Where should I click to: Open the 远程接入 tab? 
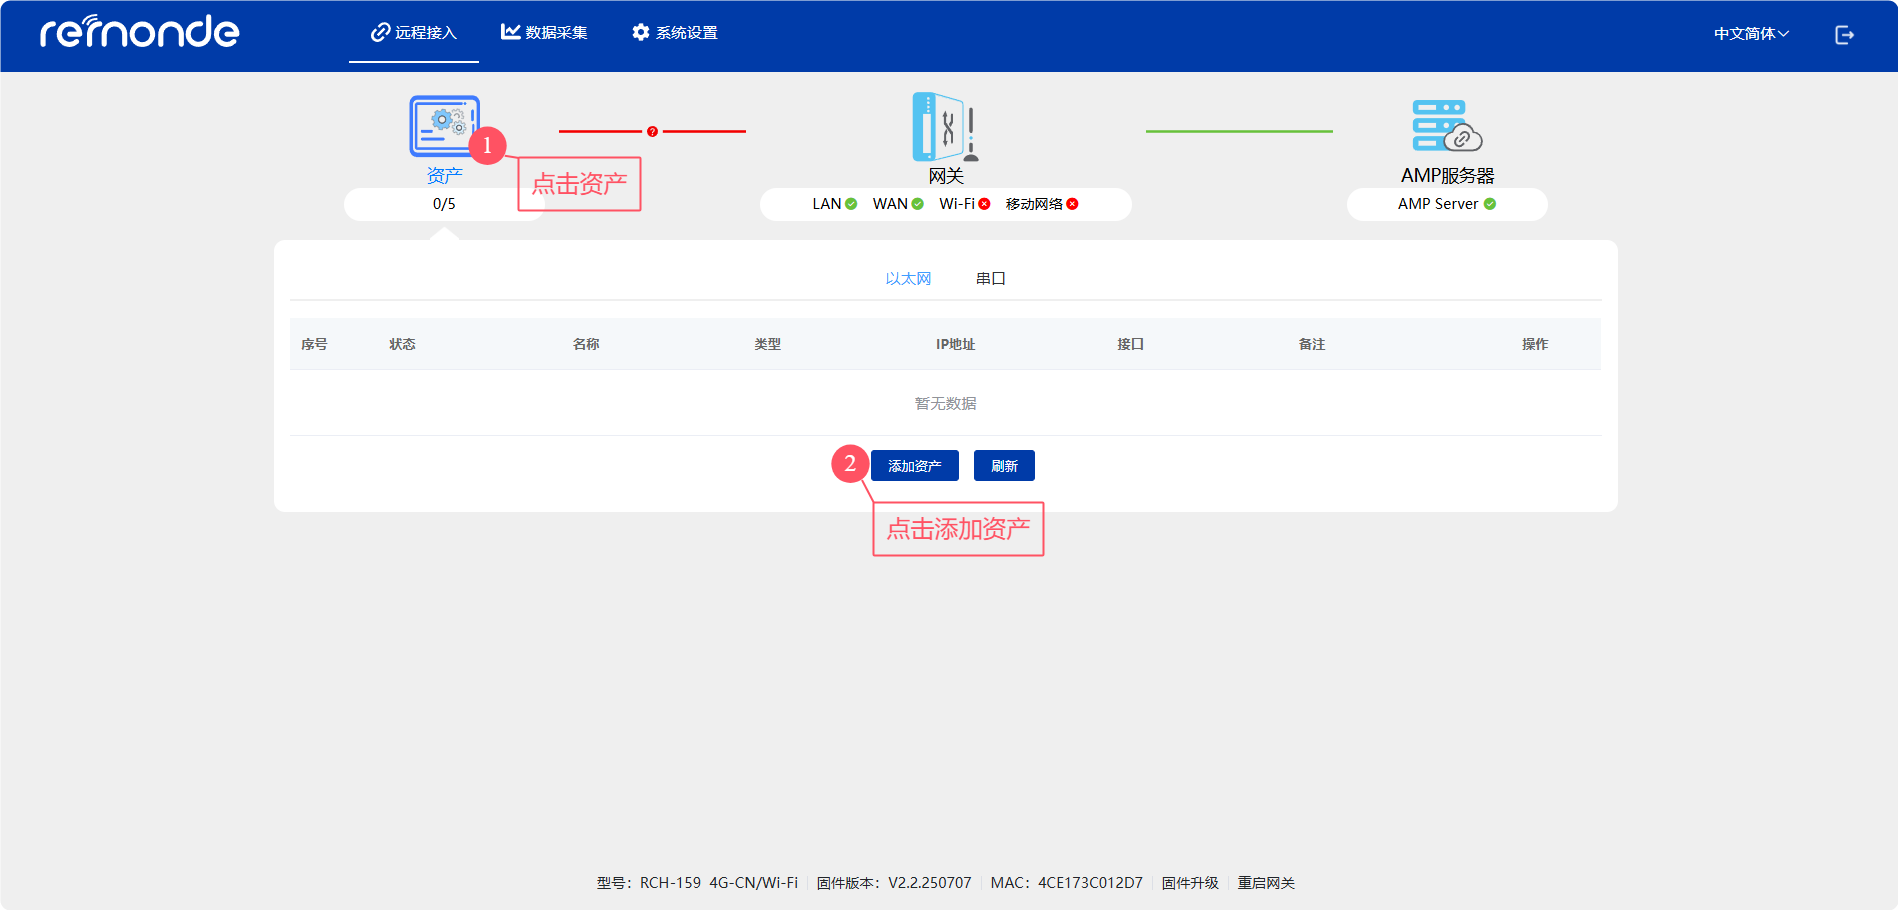(x=414, y=33)
